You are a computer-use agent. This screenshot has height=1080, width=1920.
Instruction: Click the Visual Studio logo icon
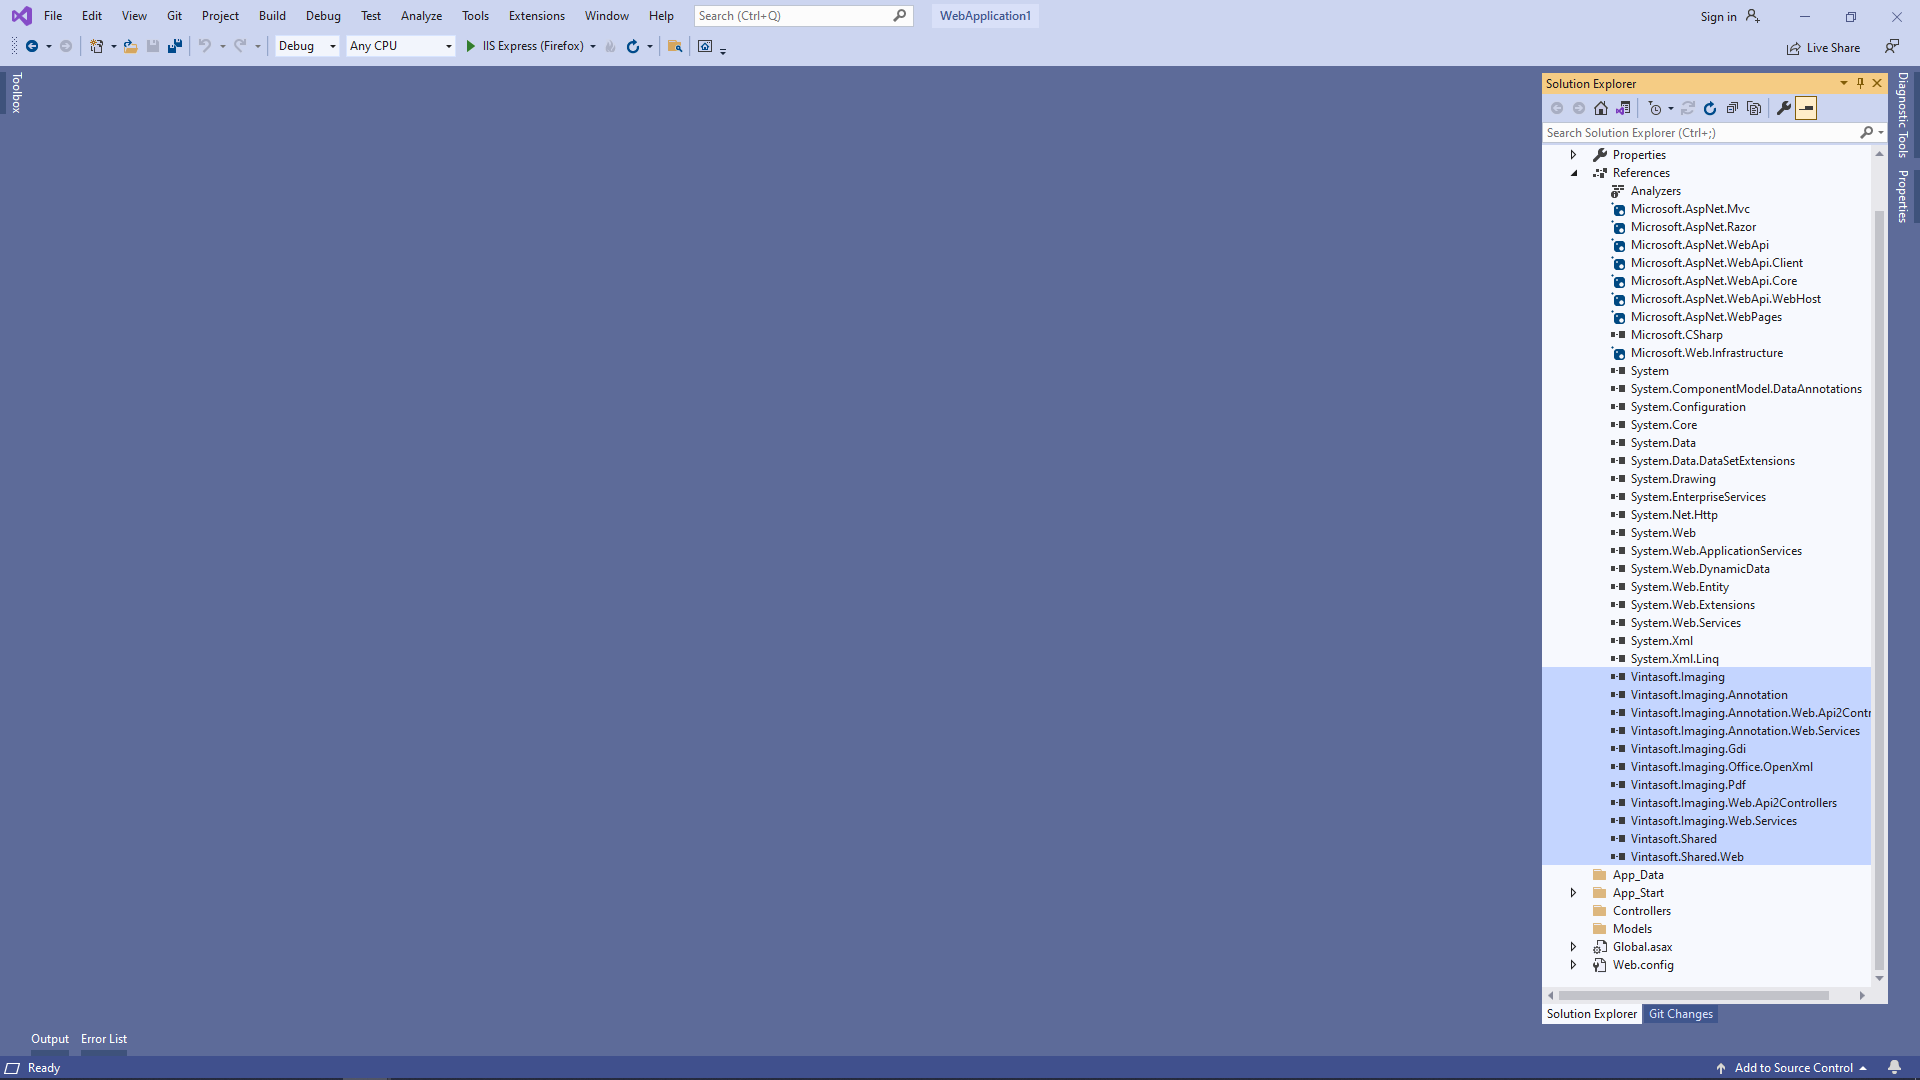pyautogui.click(x=21, y=16)
